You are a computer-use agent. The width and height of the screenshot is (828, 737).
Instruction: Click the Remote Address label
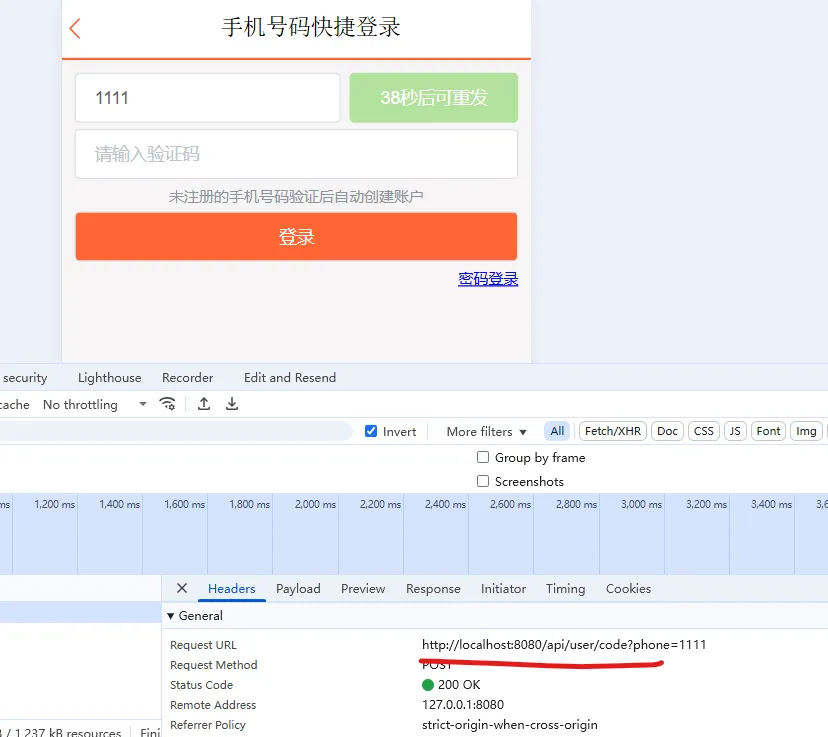(213, 705)
